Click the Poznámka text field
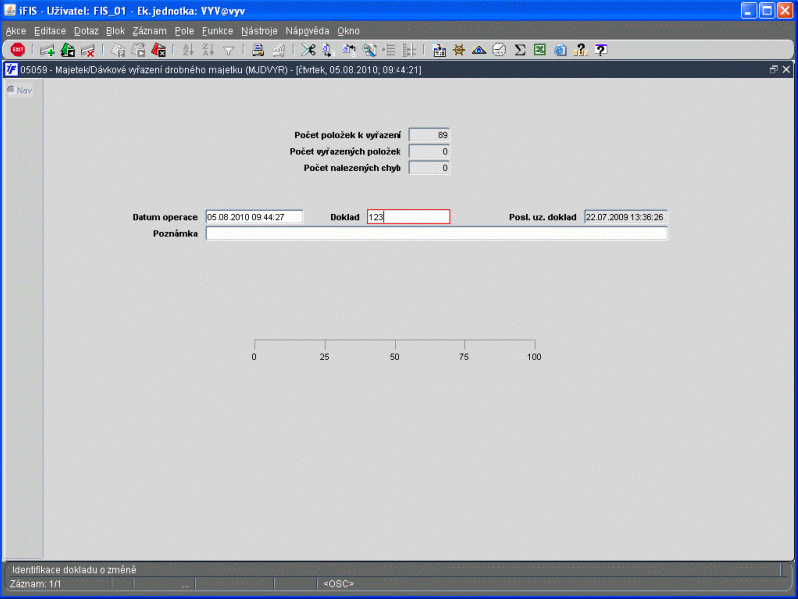Viewport: 798px width, 599px height. point(436,233)
